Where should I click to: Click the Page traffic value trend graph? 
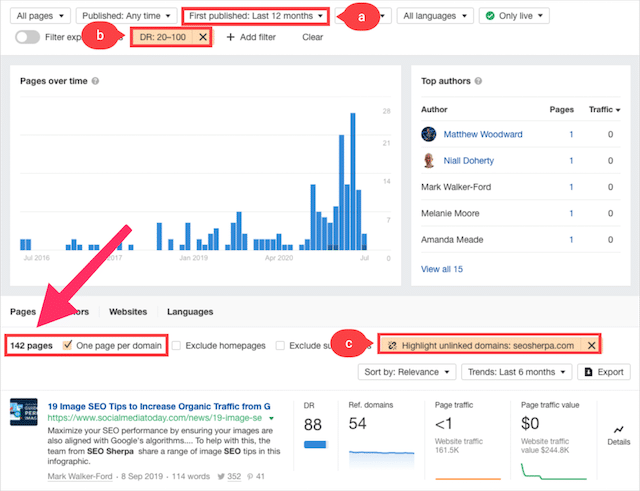(x=554, y=471)
